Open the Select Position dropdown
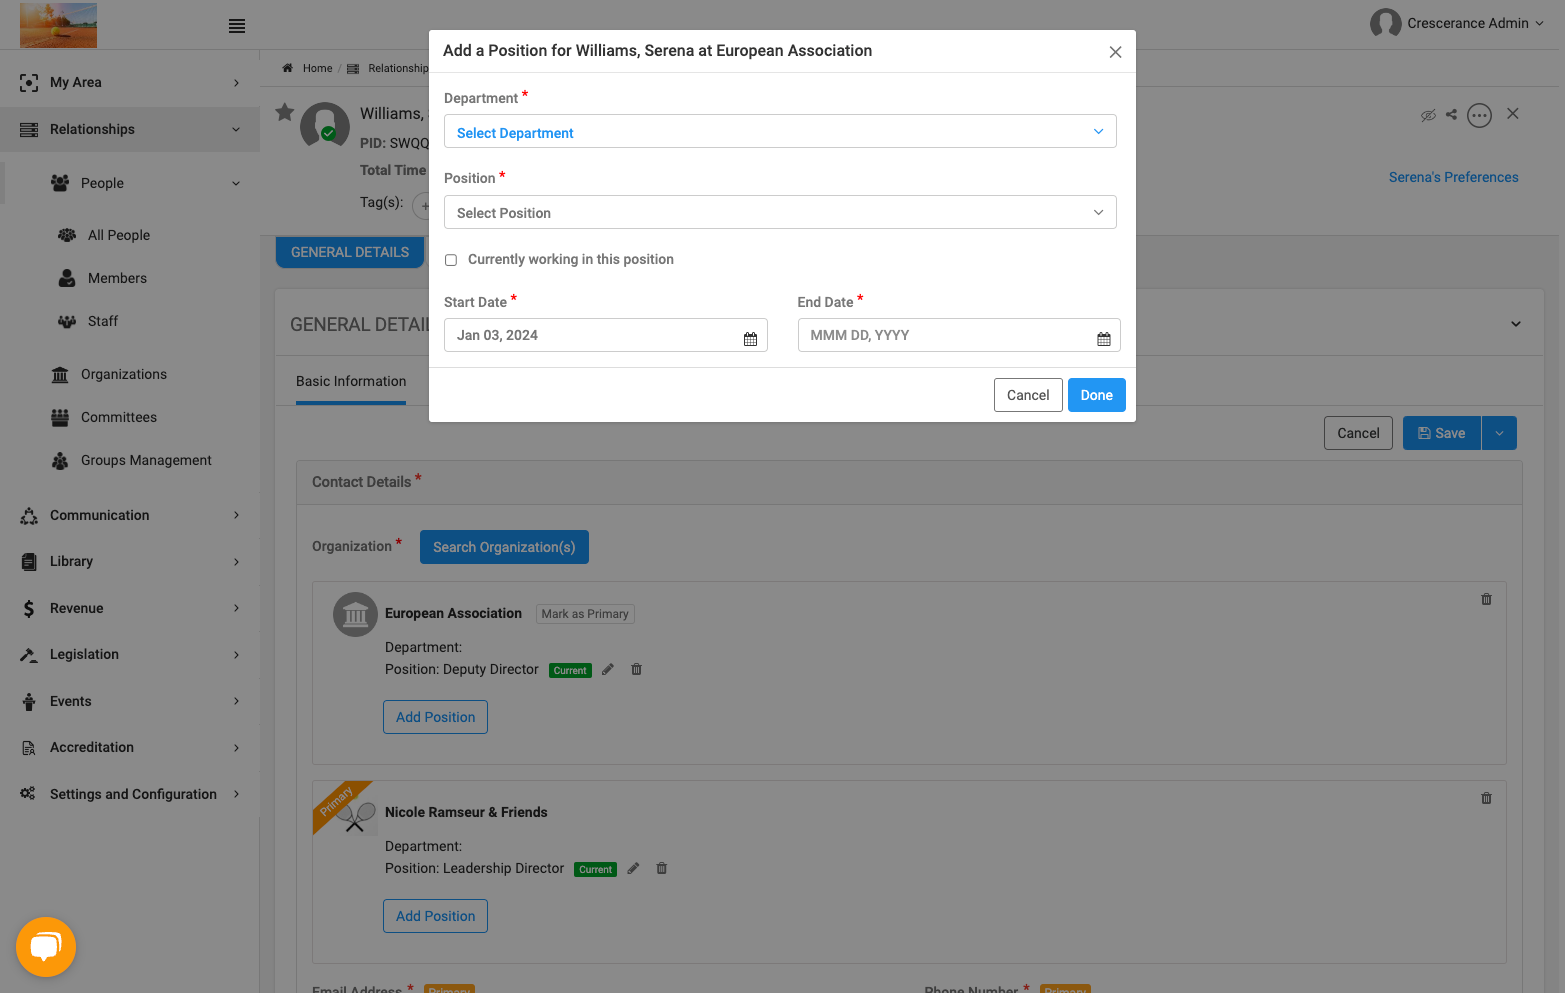The width and height of the screenshot is (1565, 993). [x=780, y=212]
